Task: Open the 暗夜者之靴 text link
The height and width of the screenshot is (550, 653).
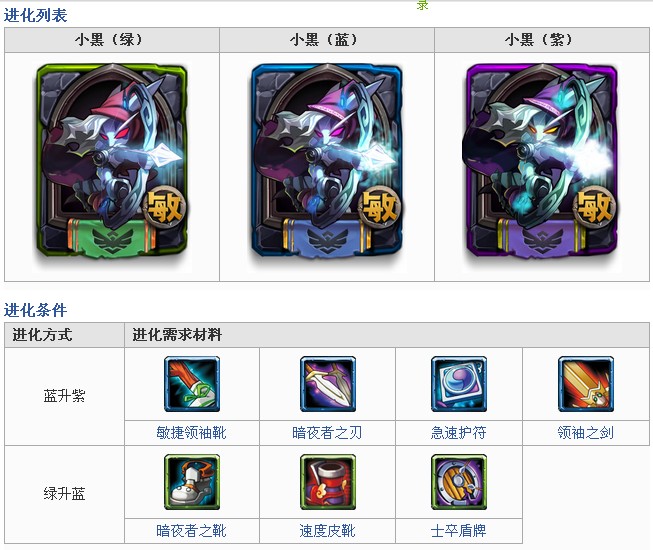Action: [192, 531]
